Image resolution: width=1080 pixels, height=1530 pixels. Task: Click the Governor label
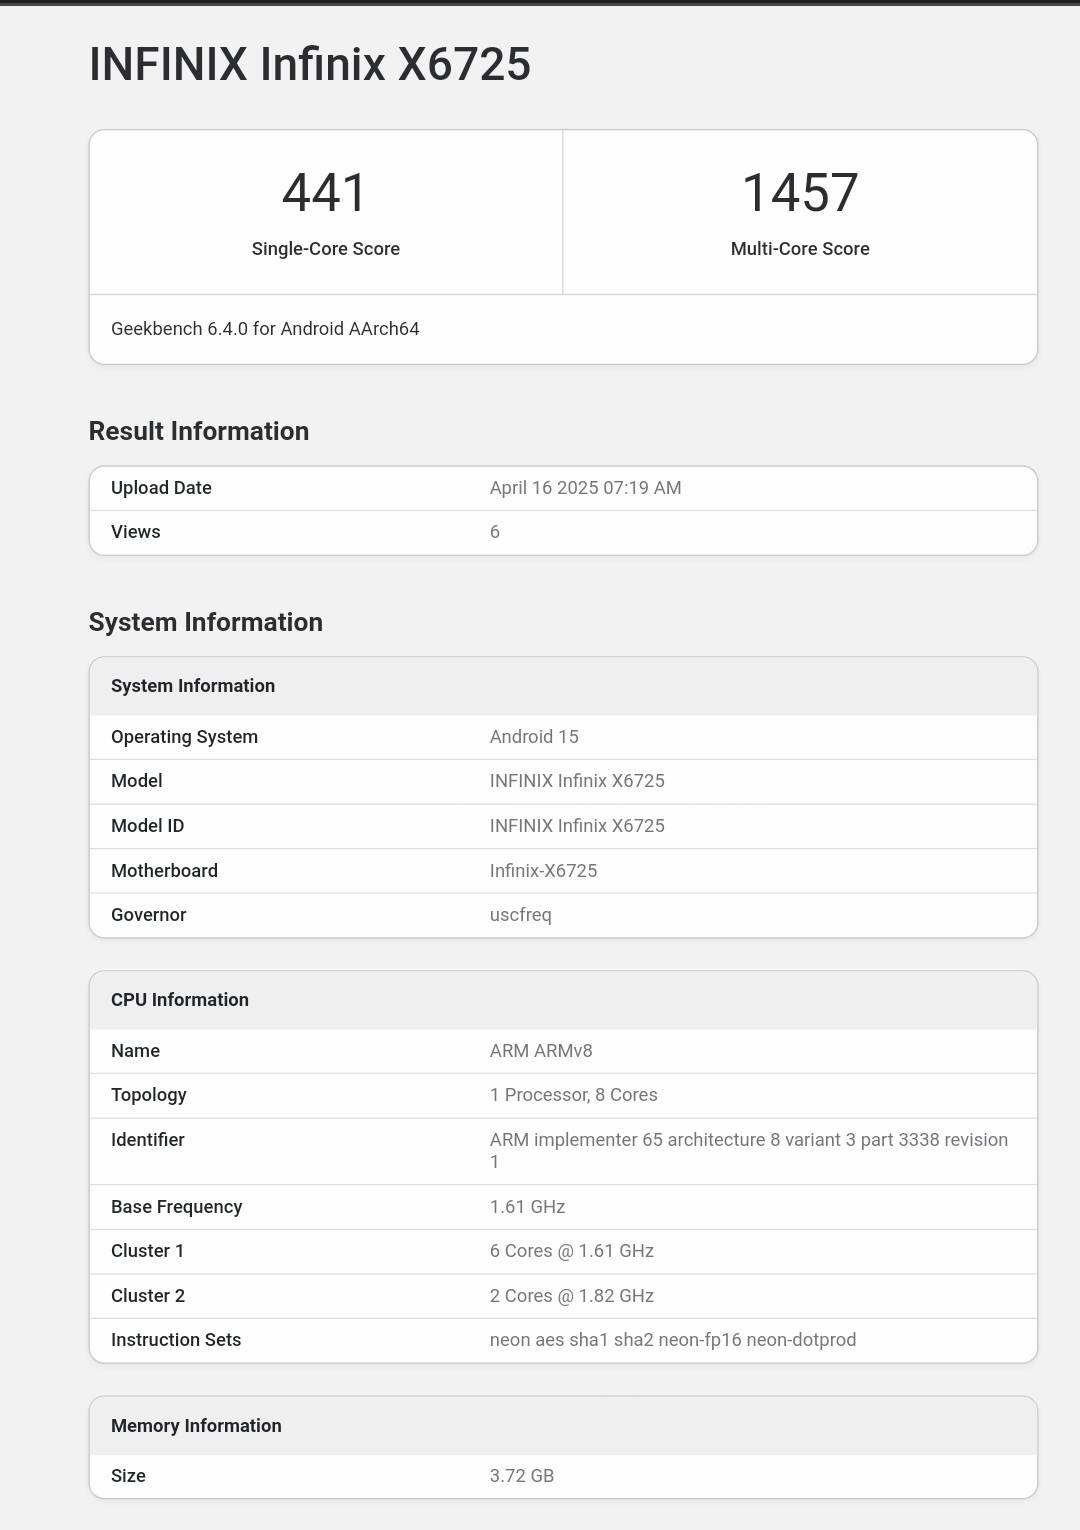149,915
